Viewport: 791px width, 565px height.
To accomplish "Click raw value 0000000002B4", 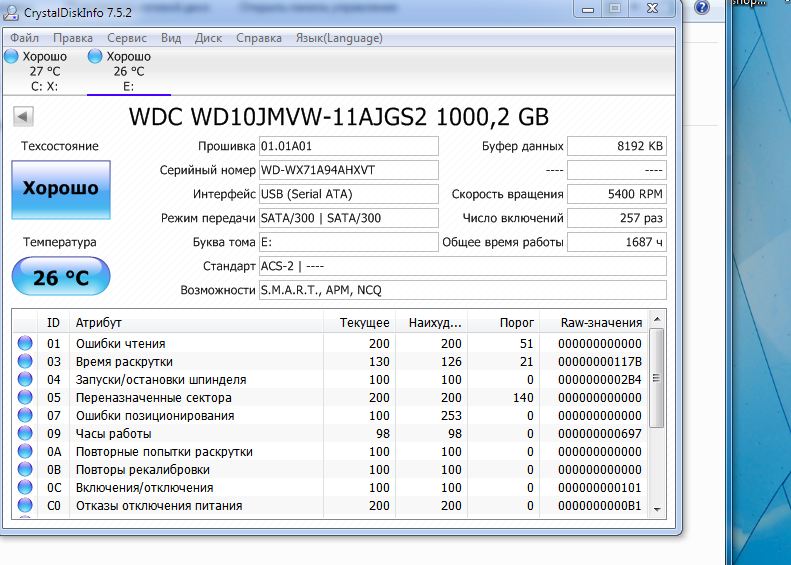I will click(x=600, y=380).
